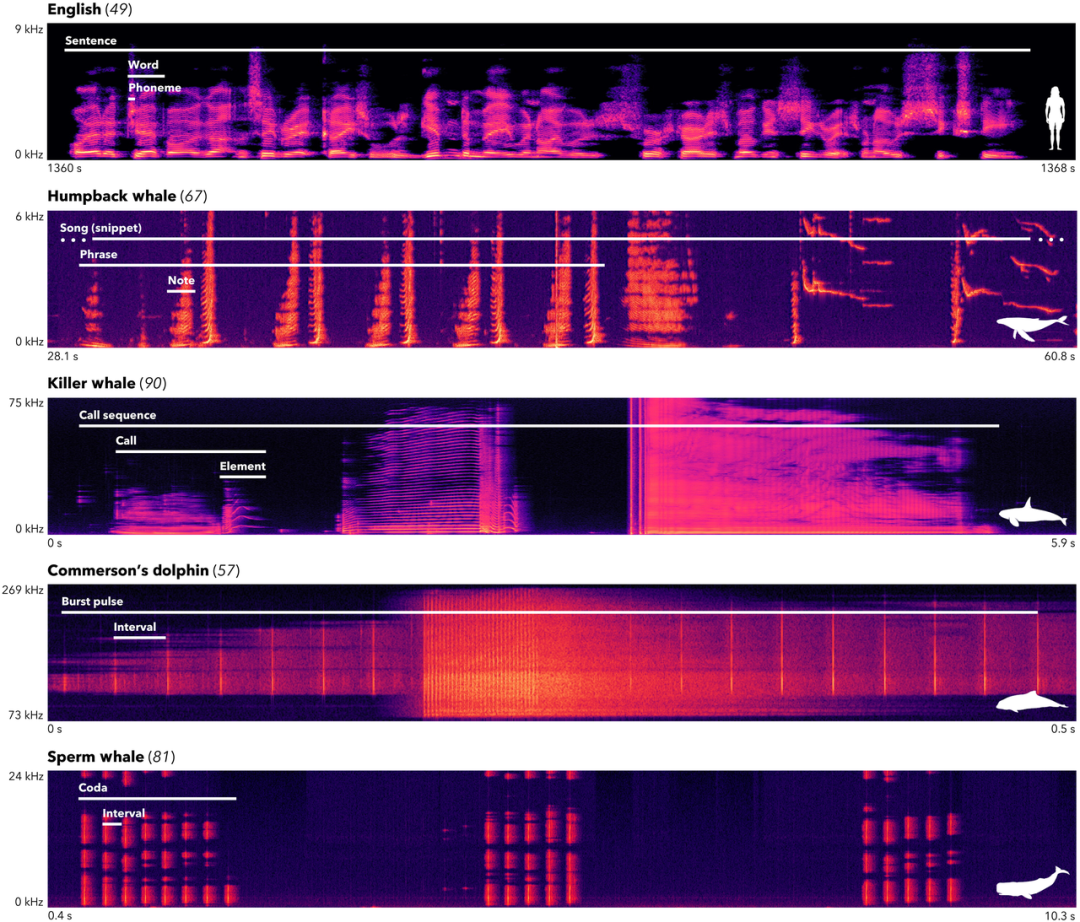Click the Word marker label
The image size is (1080, 922).
[143, 65]
